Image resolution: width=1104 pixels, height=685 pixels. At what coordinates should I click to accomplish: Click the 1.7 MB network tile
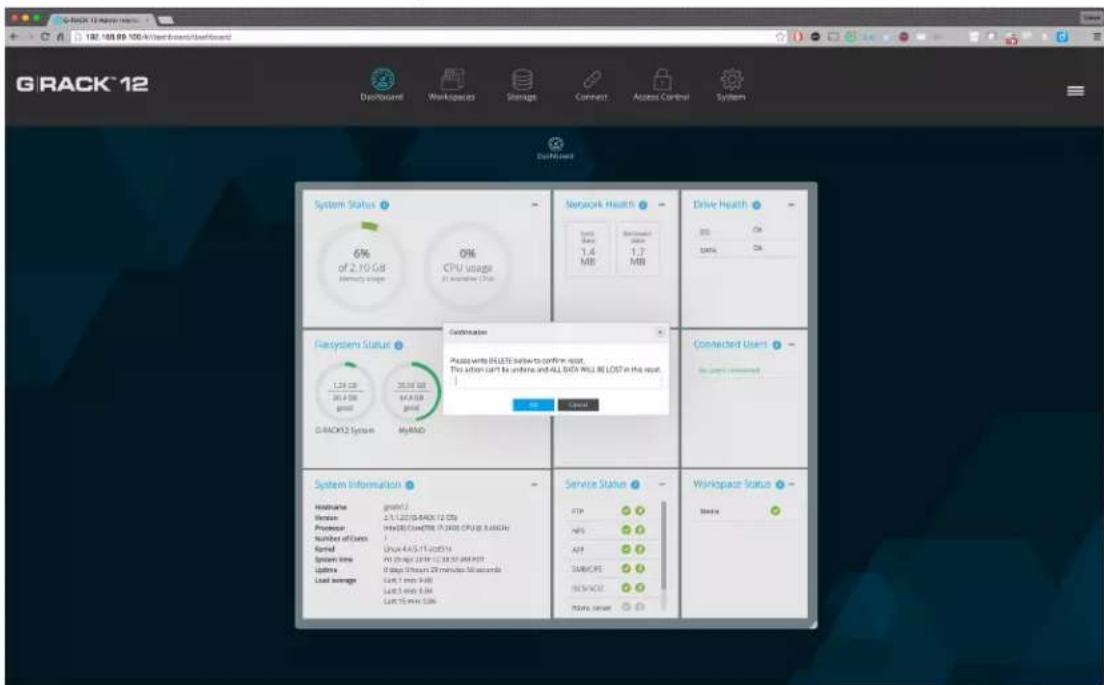click(x=637, y=250)
